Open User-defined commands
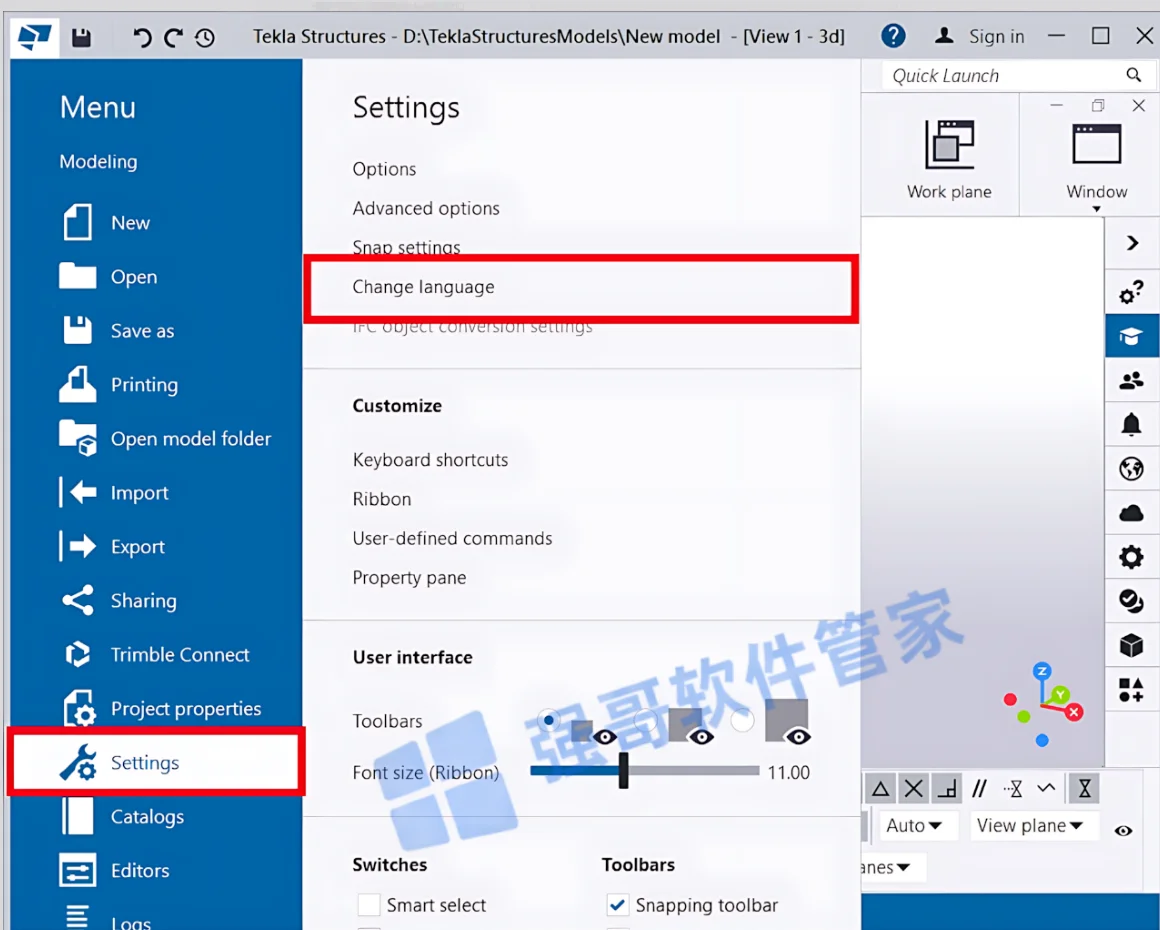Viewport: 1160px width, 930px height. [453, 538]
